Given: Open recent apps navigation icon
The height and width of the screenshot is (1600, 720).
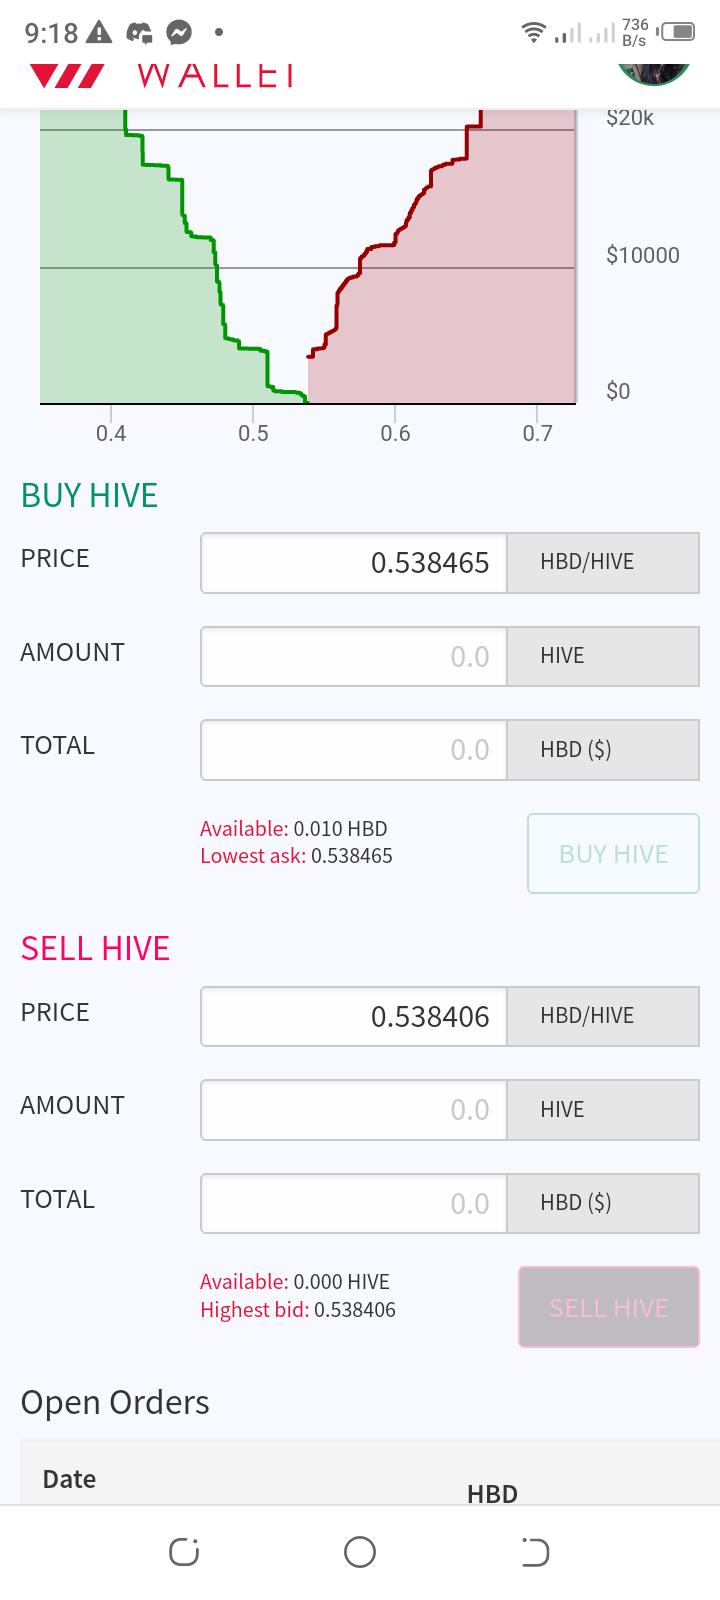Looking at the screenshot, I should [x=184, y=1552].
